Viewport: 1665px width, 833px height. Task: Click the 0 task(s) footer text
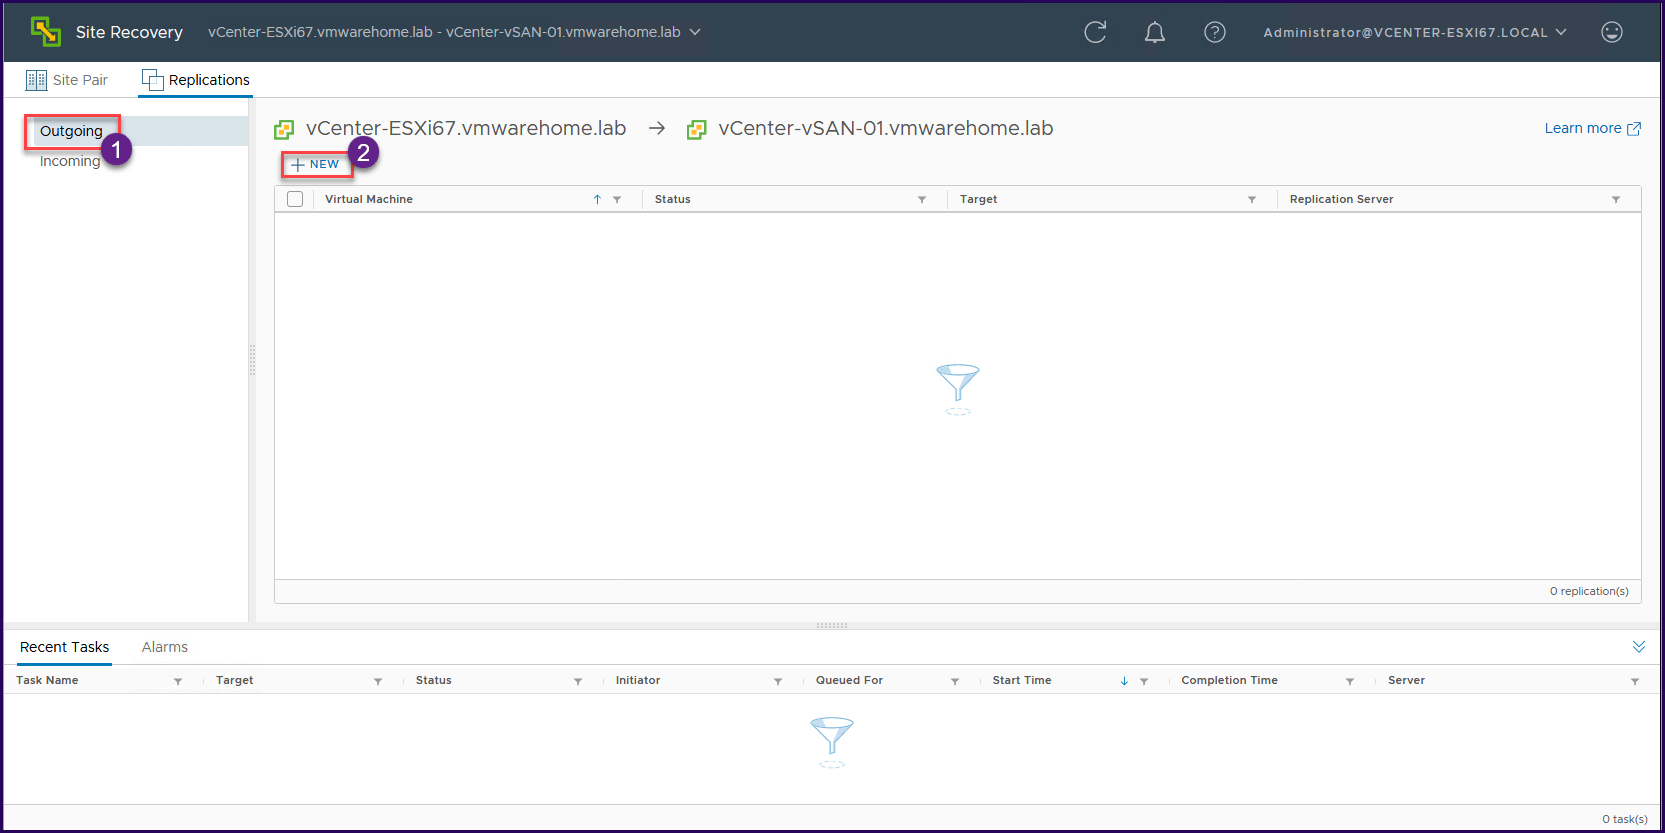[1625, 819]
